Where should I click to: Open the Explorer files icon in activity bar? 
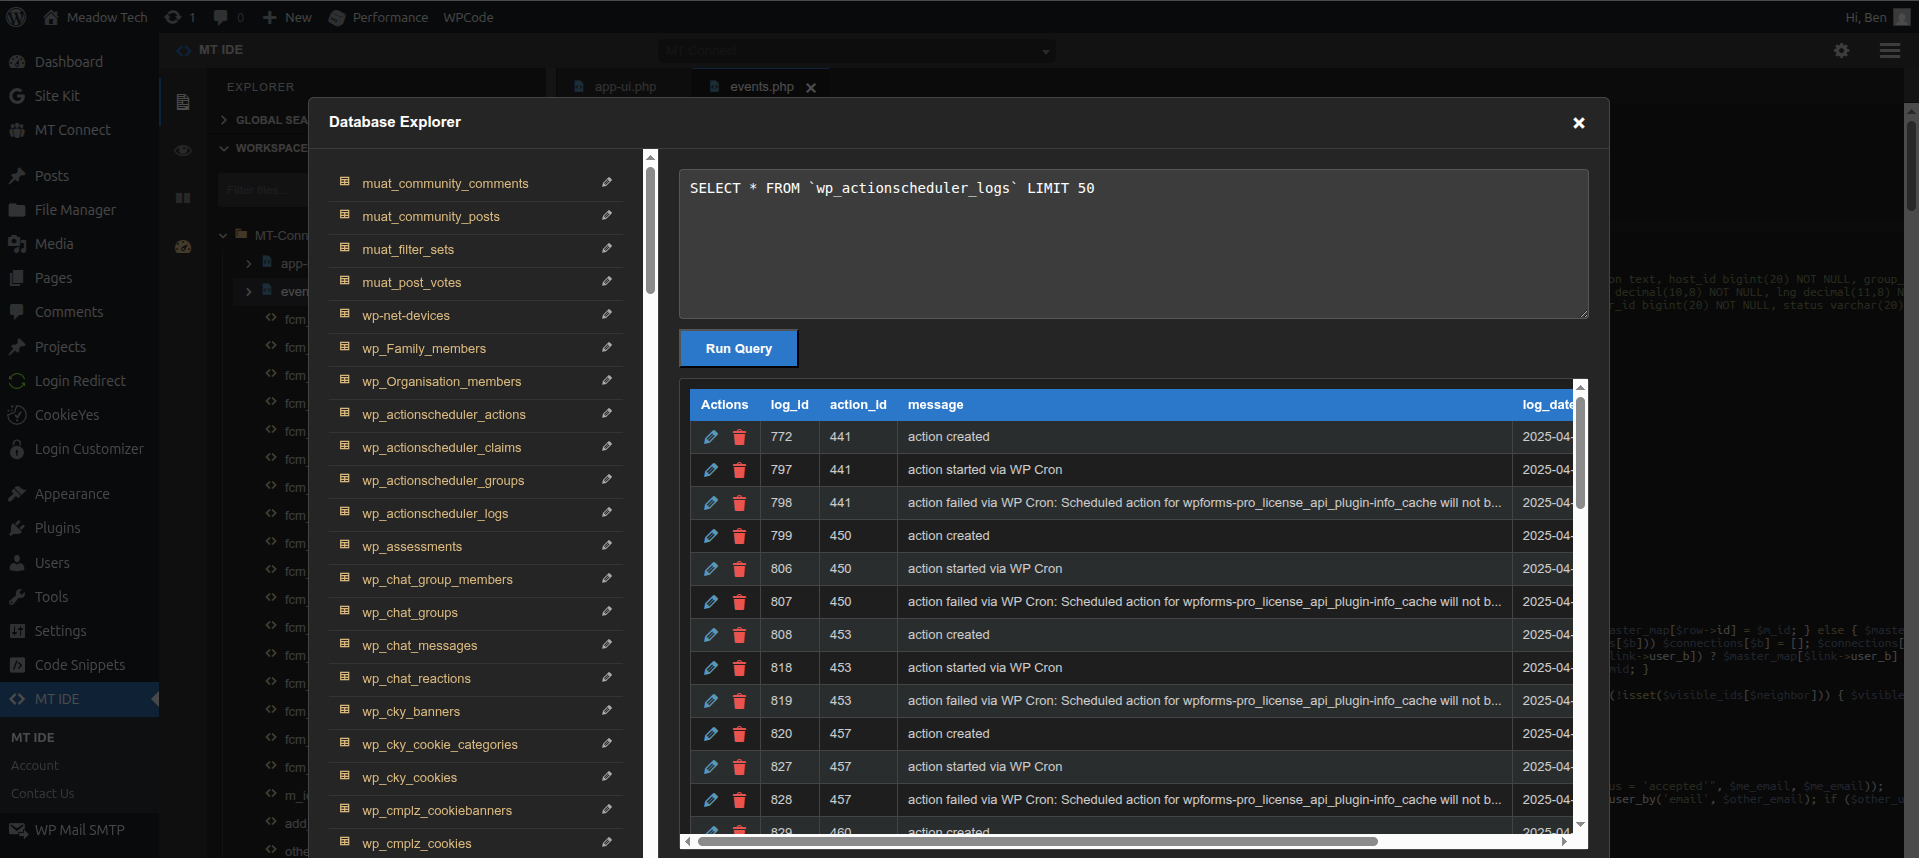[x=183, y=102]
